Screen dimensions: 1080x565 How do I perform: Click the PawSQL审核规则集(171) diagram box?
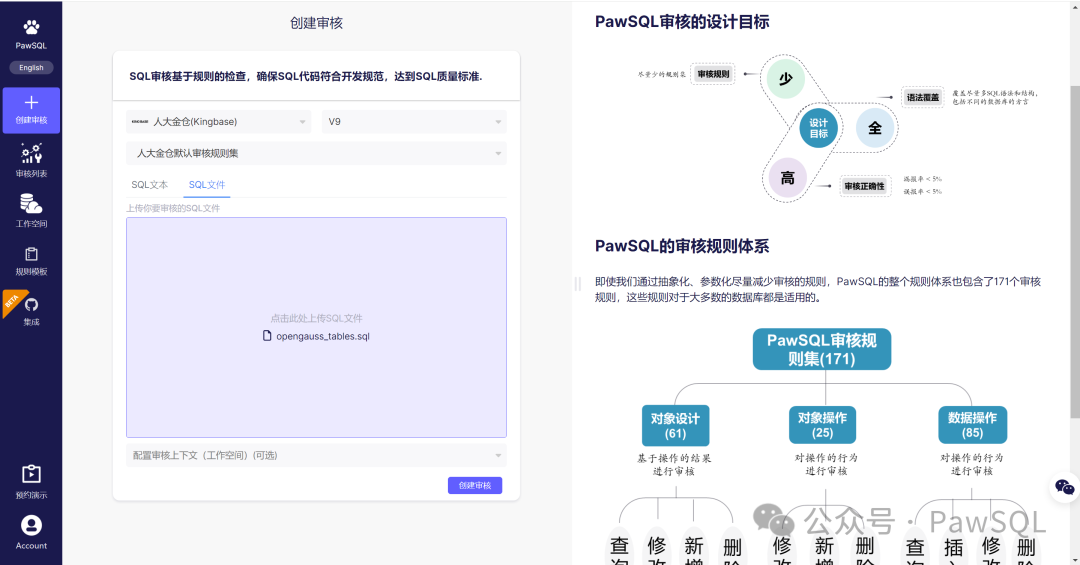click(x=822, y=349)
